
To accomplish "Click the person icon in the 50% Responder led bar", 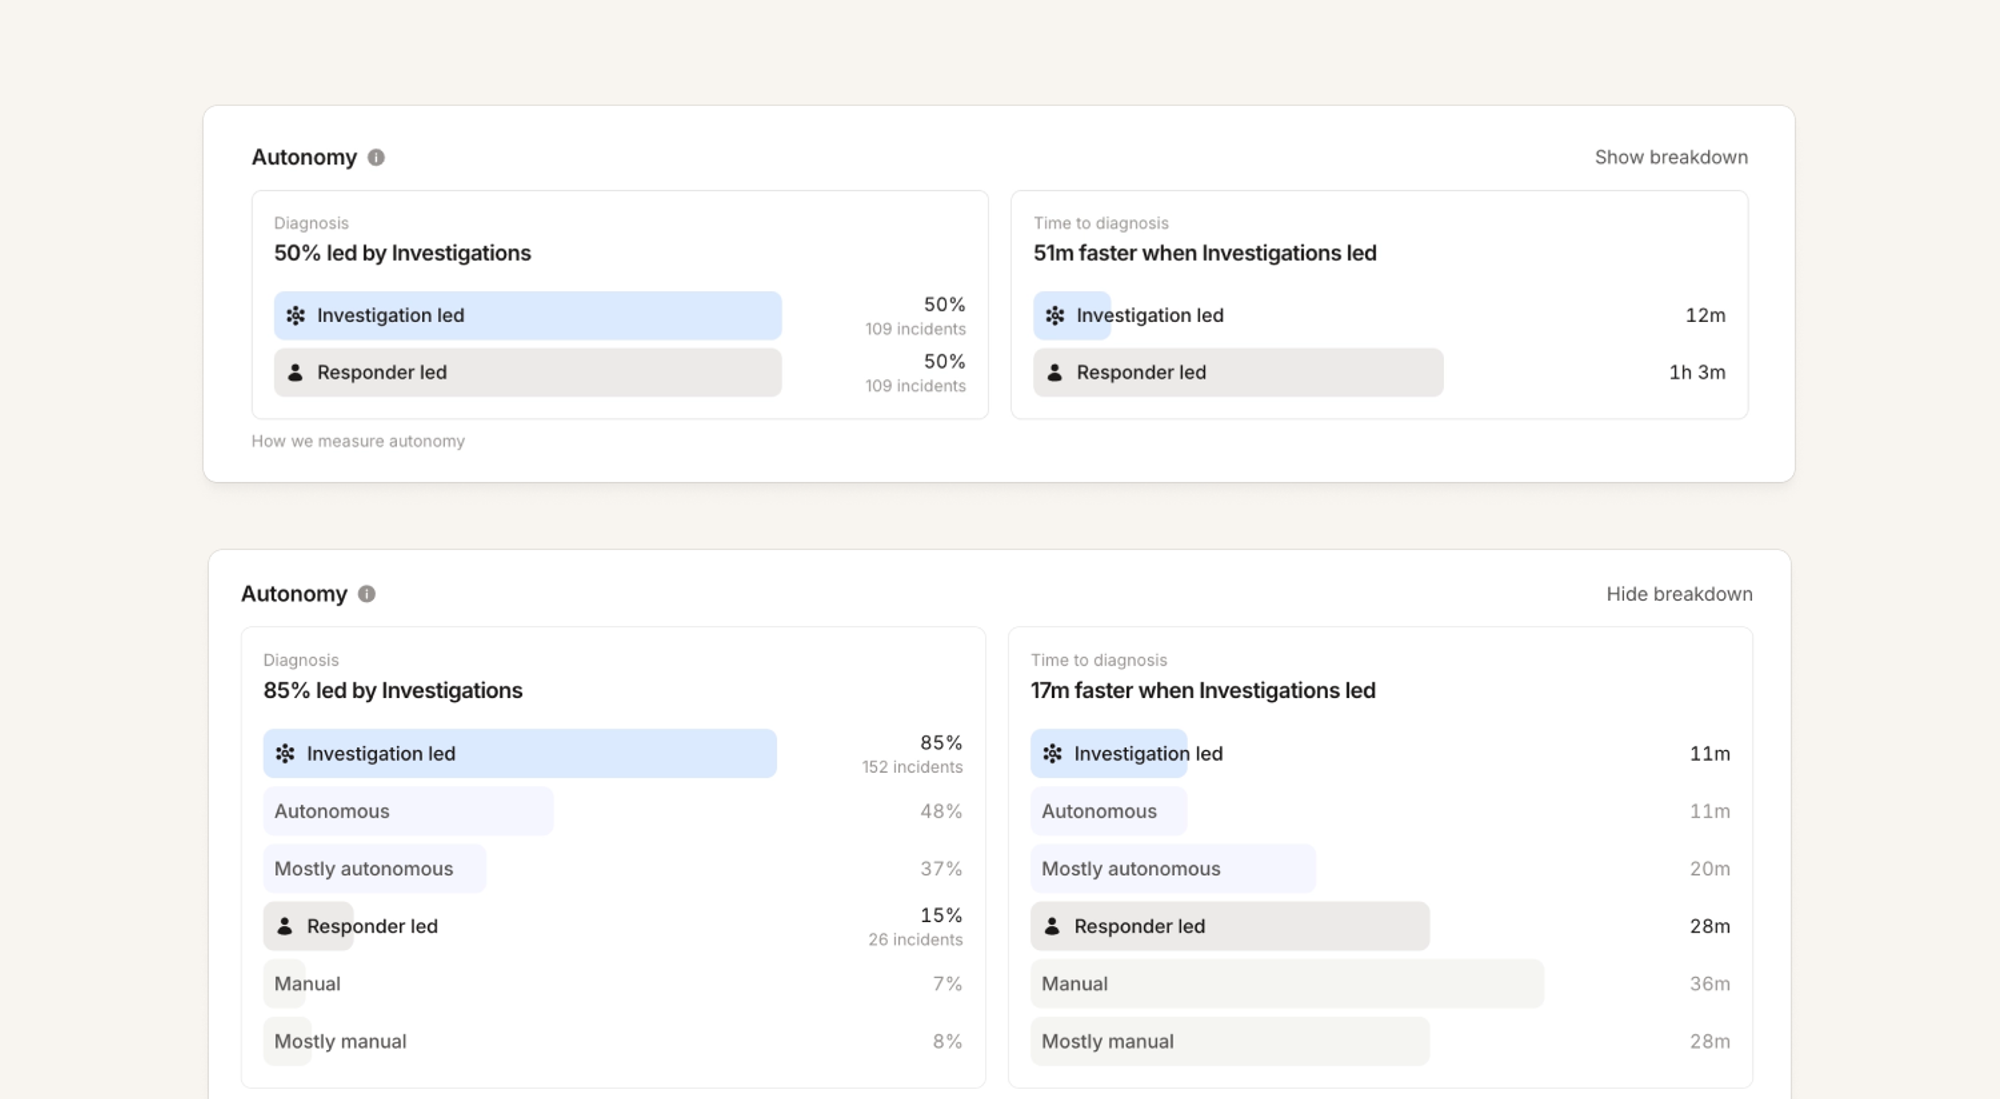I will pyautogui.click(x=296, y=372).
